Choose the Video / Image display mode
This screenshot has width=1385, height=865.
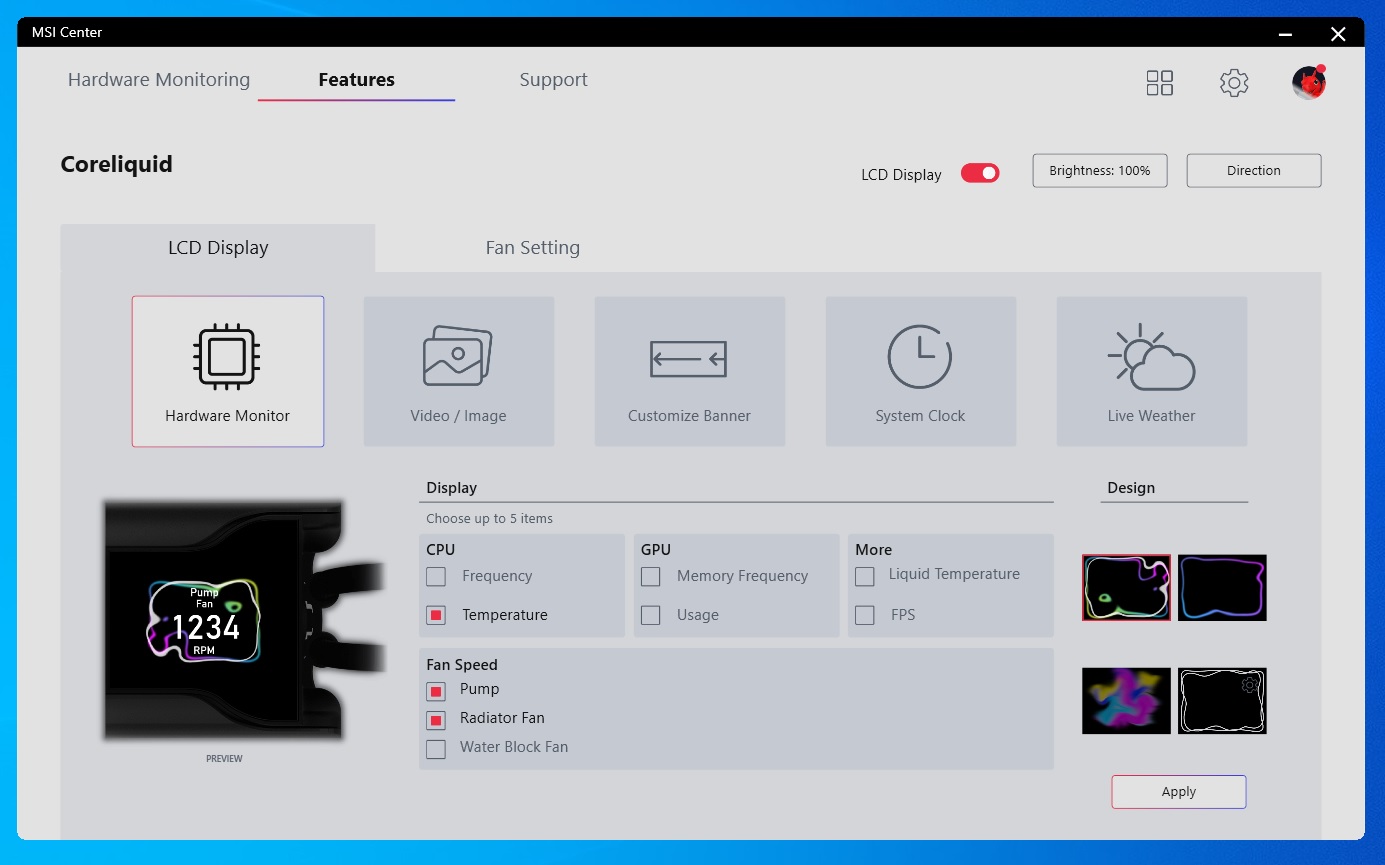[458, 371]
